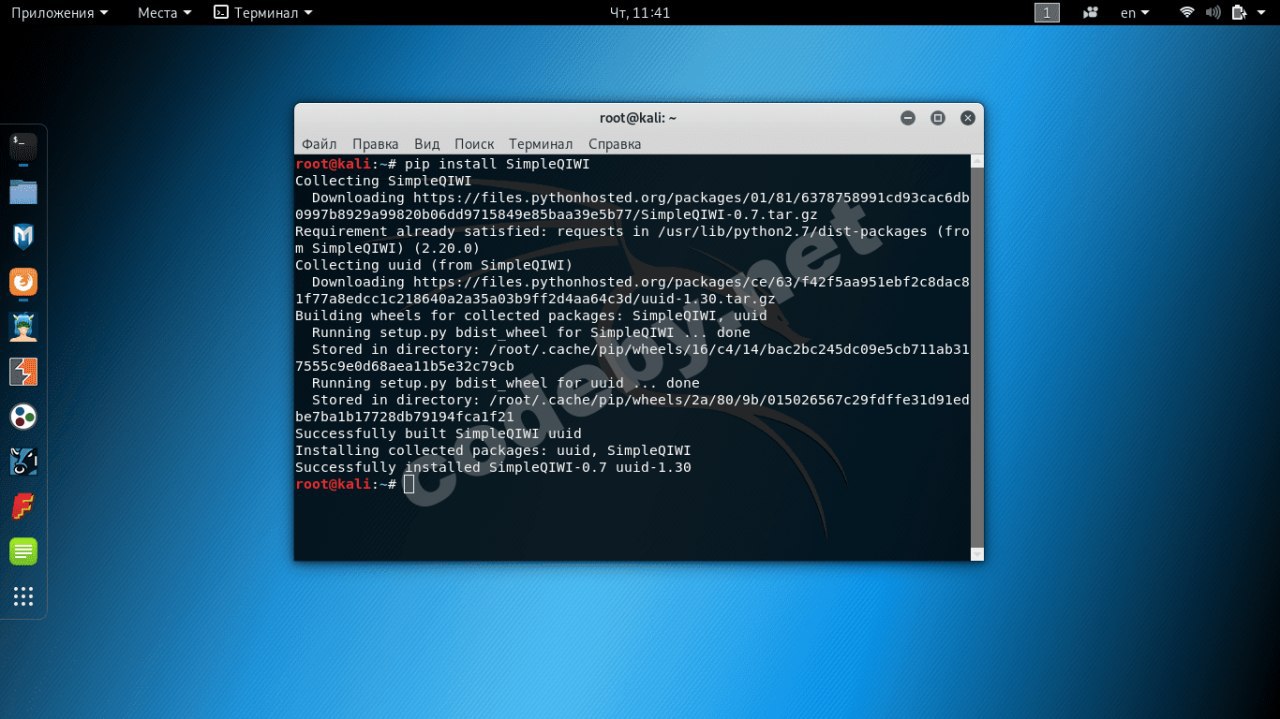
Task: Click 'Successfully installed SimpleQIWI-0.7 uuid-1.30' line
Action: pos(493,468)
